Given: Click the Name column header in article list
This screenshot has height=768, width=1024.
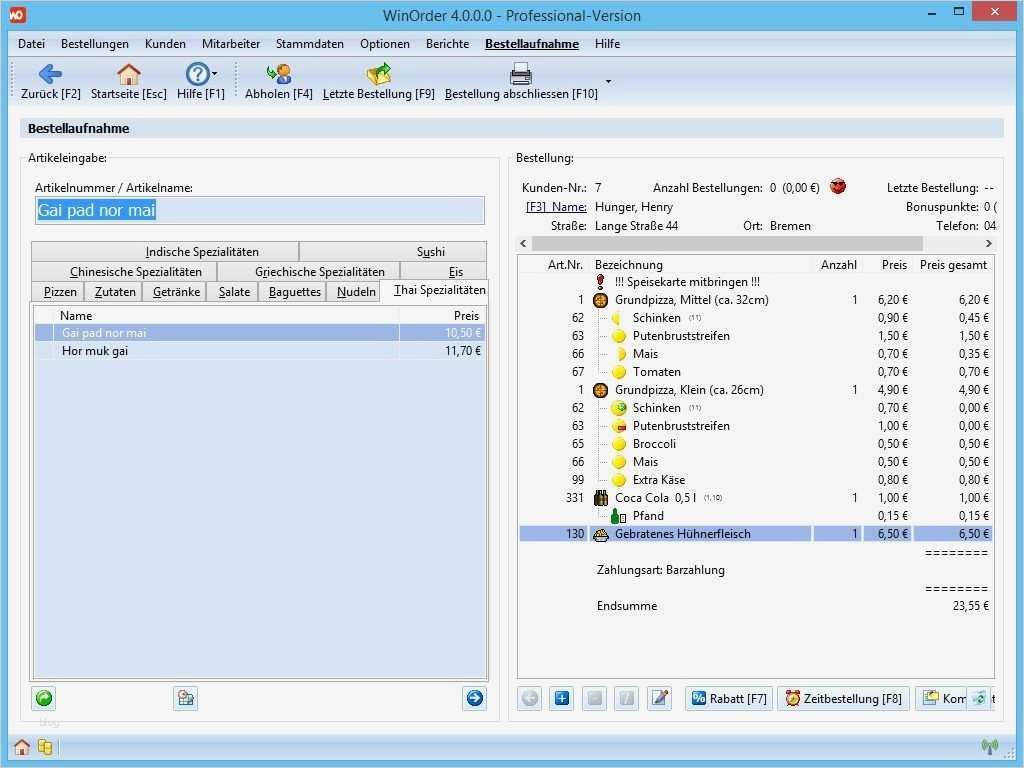Looking at the screenshot, I should click(x=76, y=315).
